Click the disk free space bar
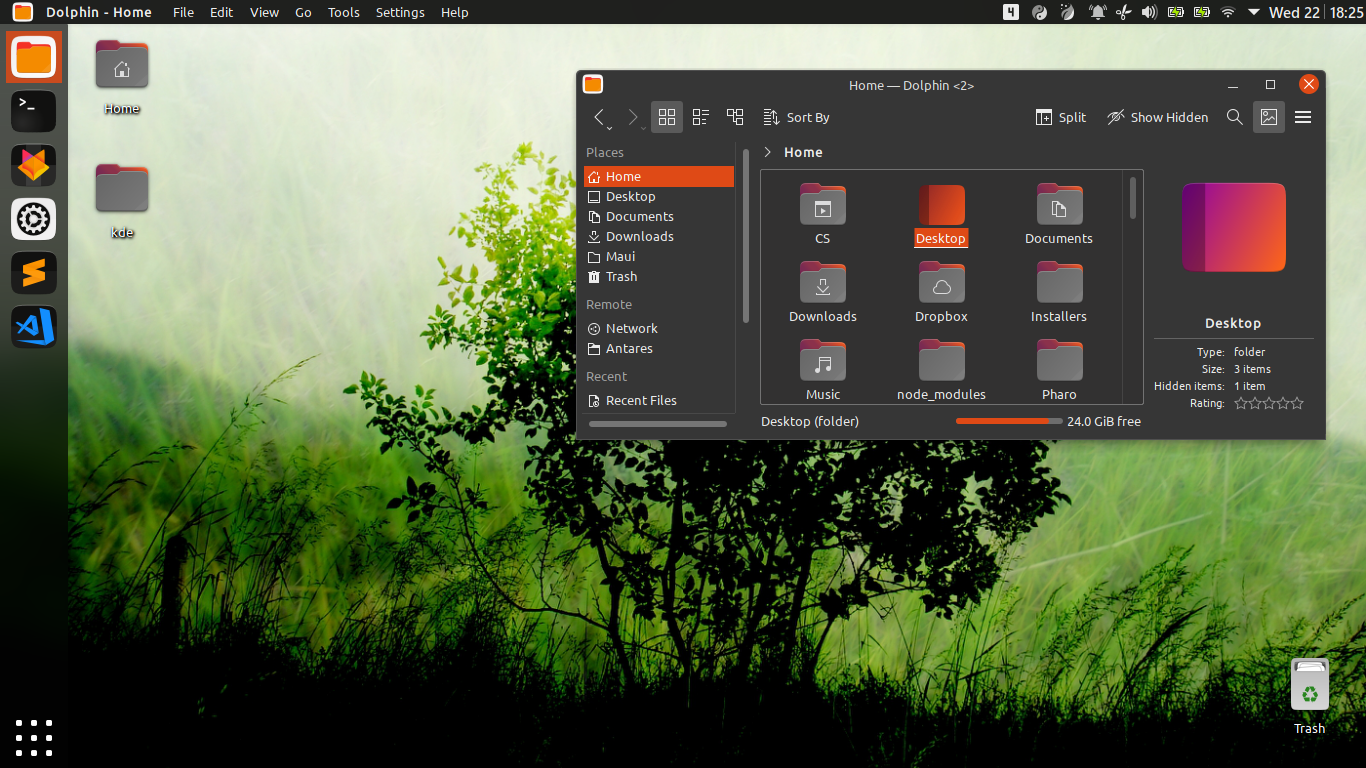The height and width of the screenshot is (768, 1366). click(1009, 421)
